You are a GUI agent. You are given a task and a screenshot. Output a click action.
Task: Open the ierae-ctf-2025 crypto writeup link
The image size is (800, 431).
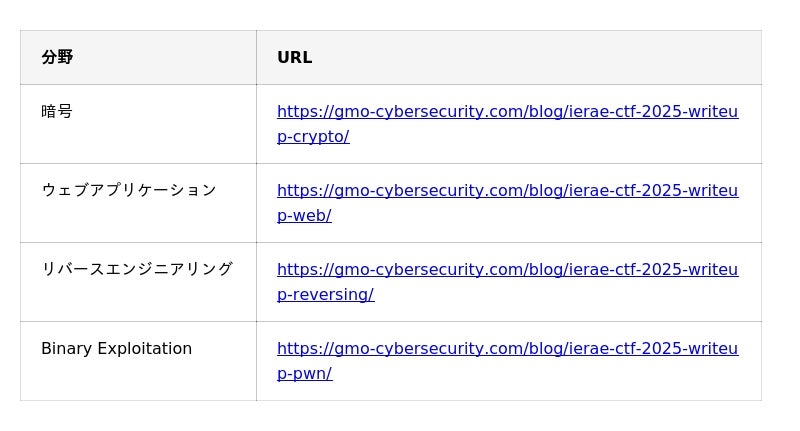coord(507,112)
